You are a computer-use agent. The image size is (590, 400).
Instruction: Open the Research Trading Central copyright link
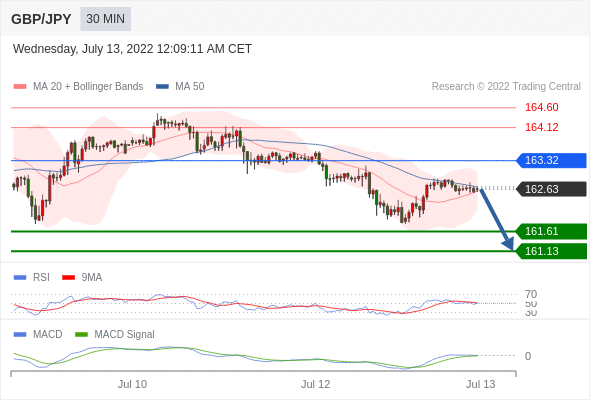pyautogui.click(x=506, y=86)
